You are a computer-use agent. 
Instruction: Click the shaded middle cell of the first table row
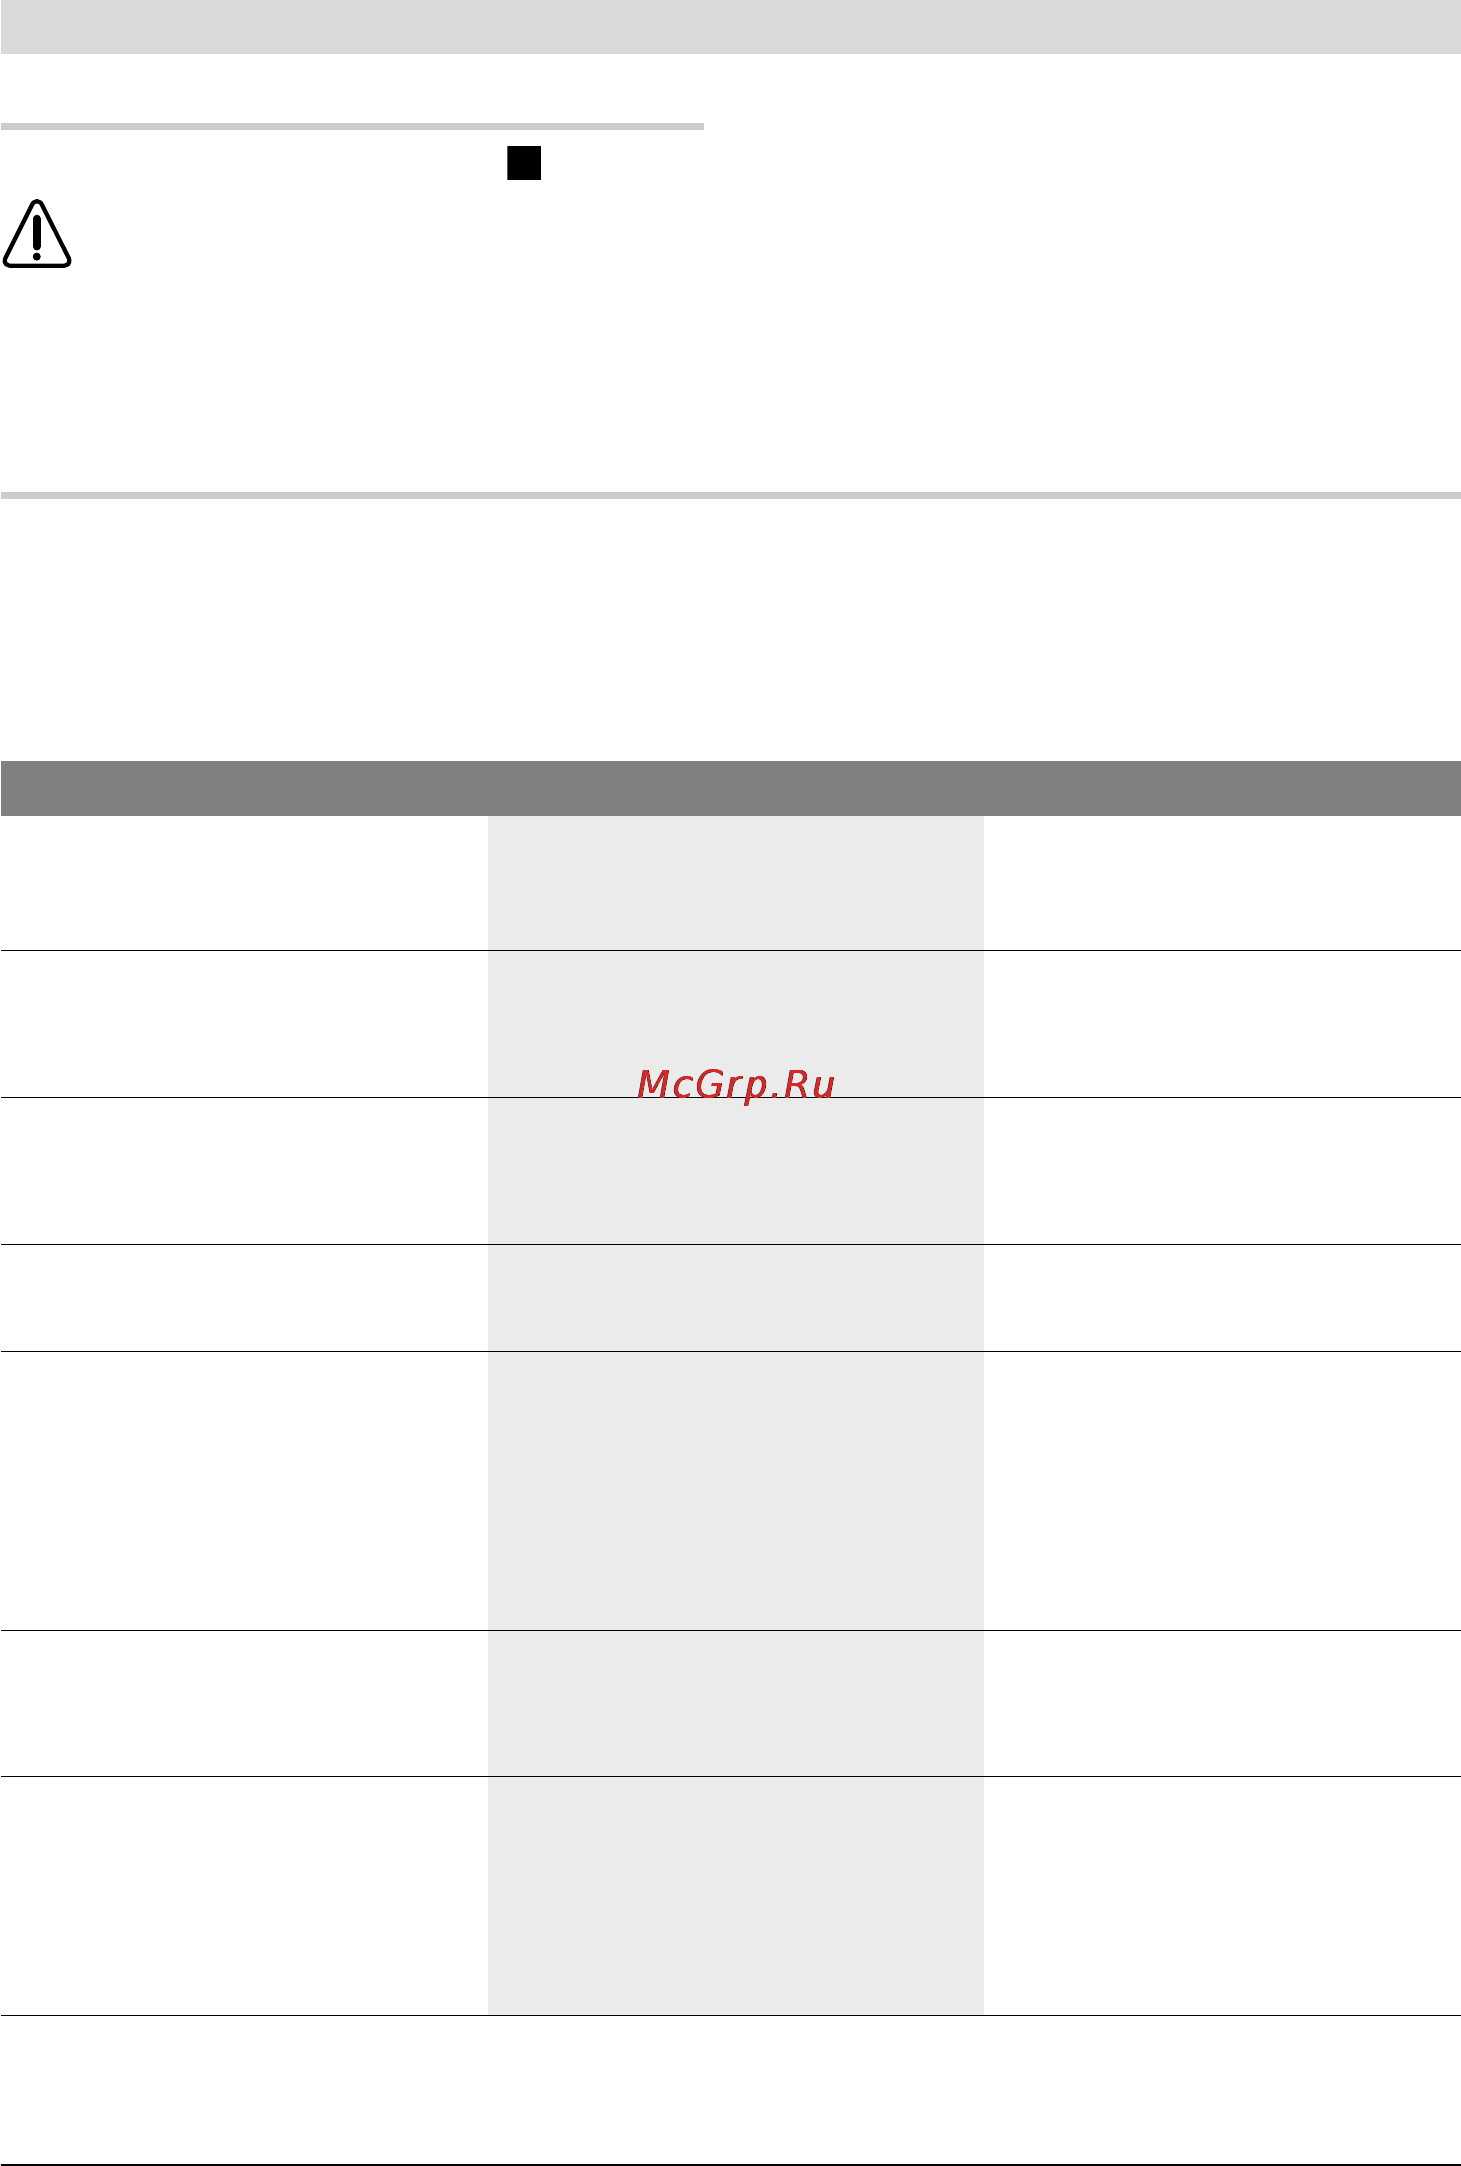click(x=736, y=883)
